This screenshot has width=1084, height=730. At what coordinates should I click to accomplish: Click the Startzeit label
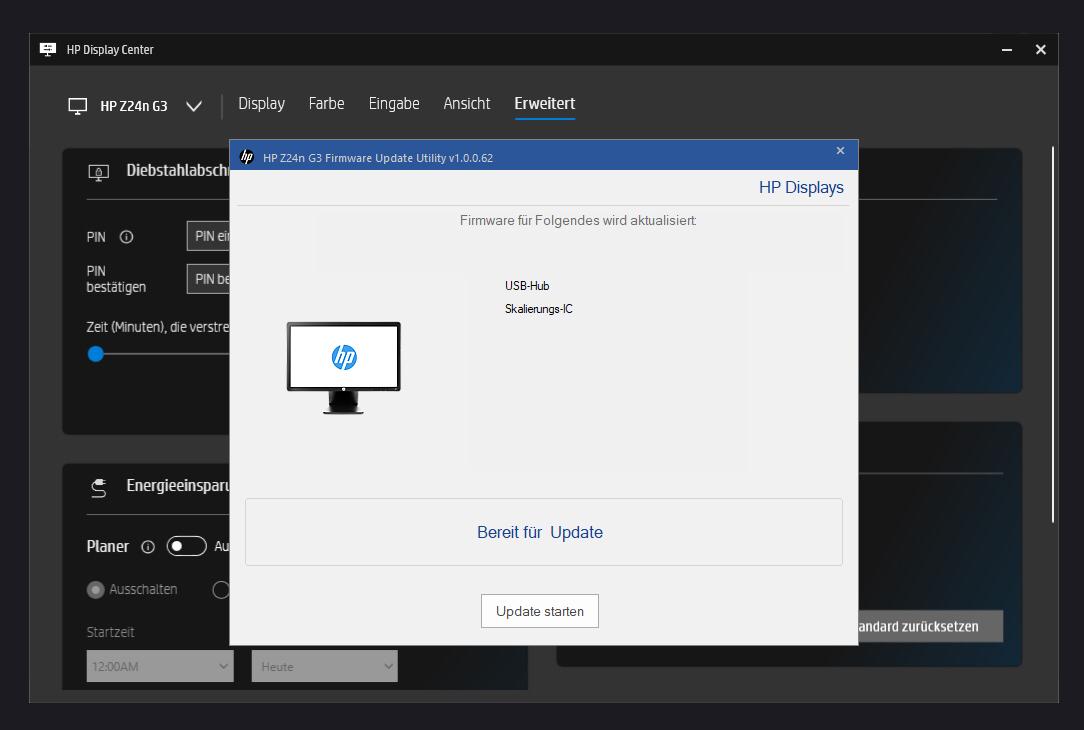pyautogui.click(x=110, y=632)
